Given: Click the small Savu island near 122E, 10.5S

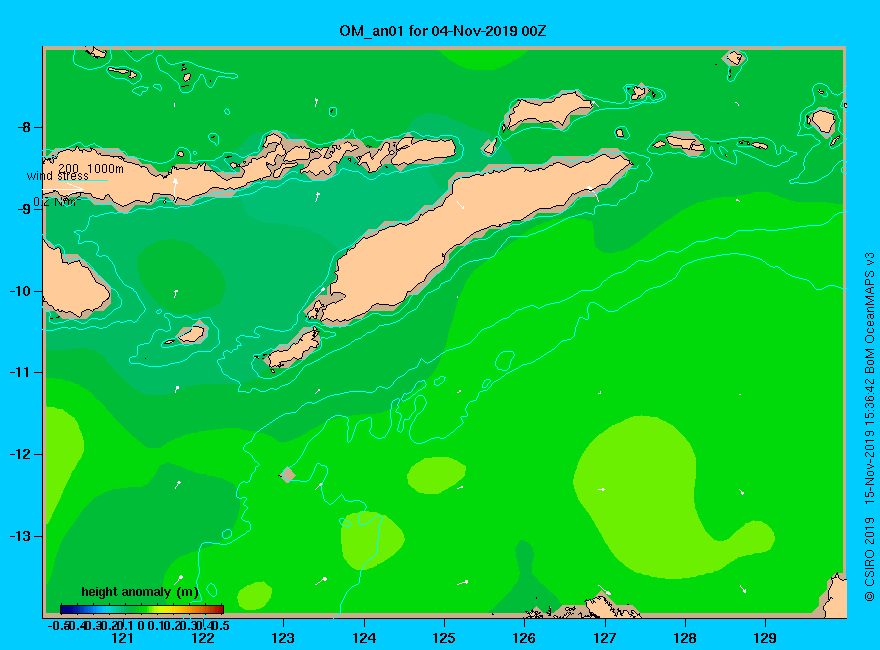Looking at the screenshot, I should 191,334.
